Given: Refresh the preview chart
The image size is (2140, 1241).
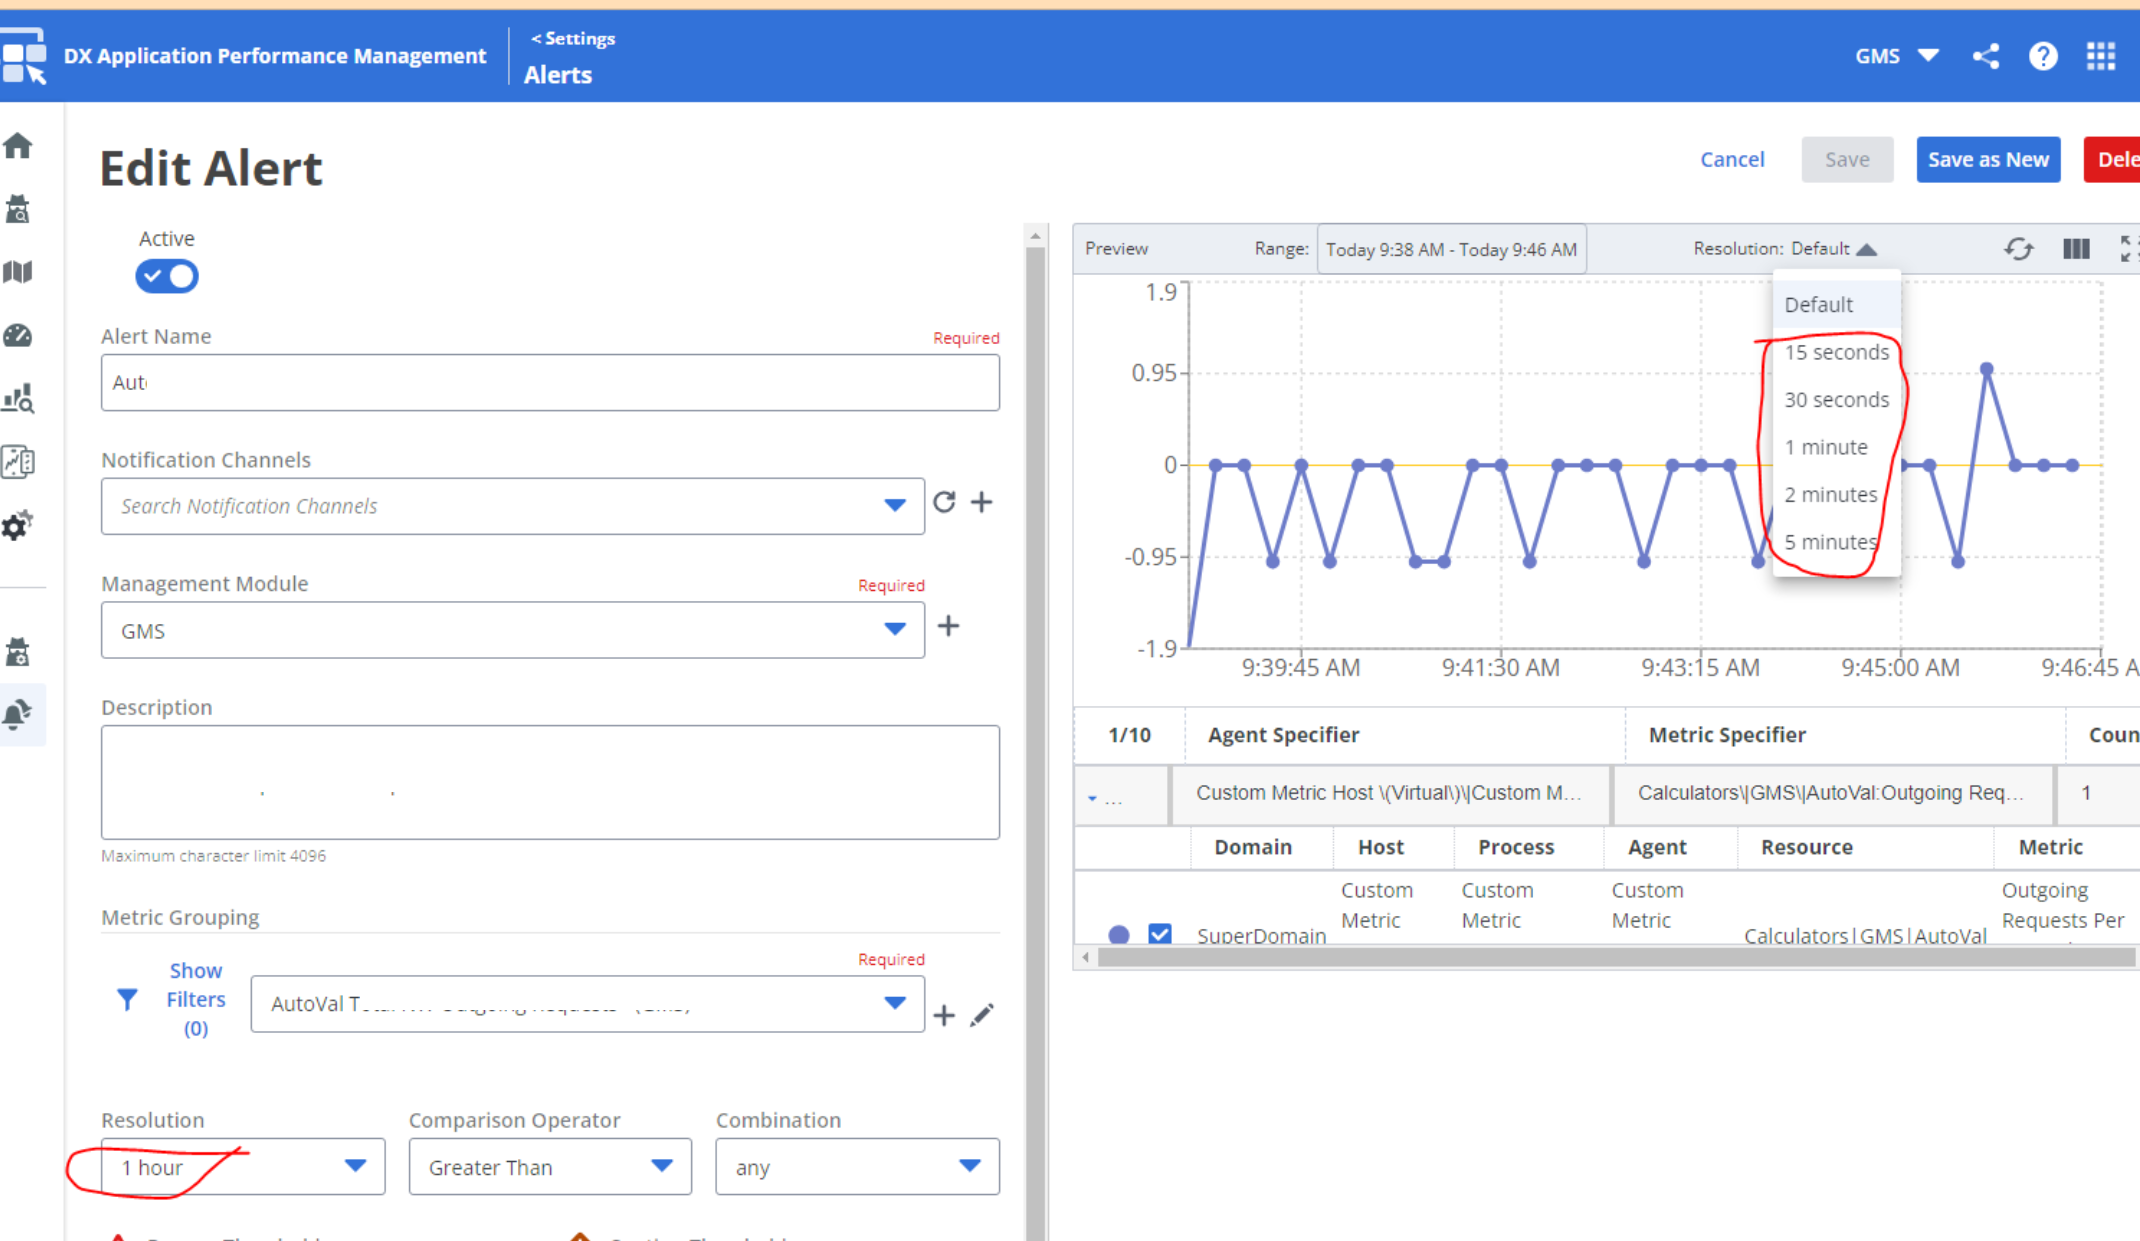Looking at the screenshot, I should pyautogui.click(x=2018, y=249).
